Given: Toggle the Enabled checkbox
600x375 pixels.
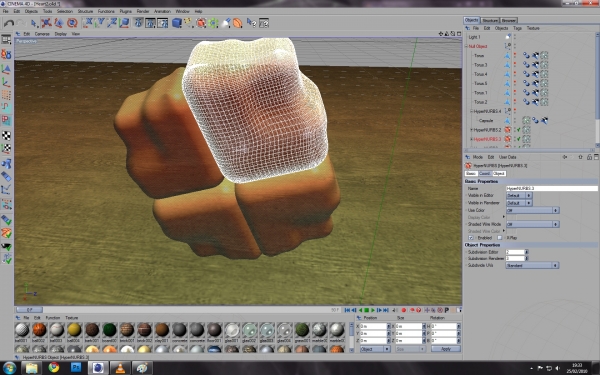Looking at the screenshot, I should coord(471,238).
